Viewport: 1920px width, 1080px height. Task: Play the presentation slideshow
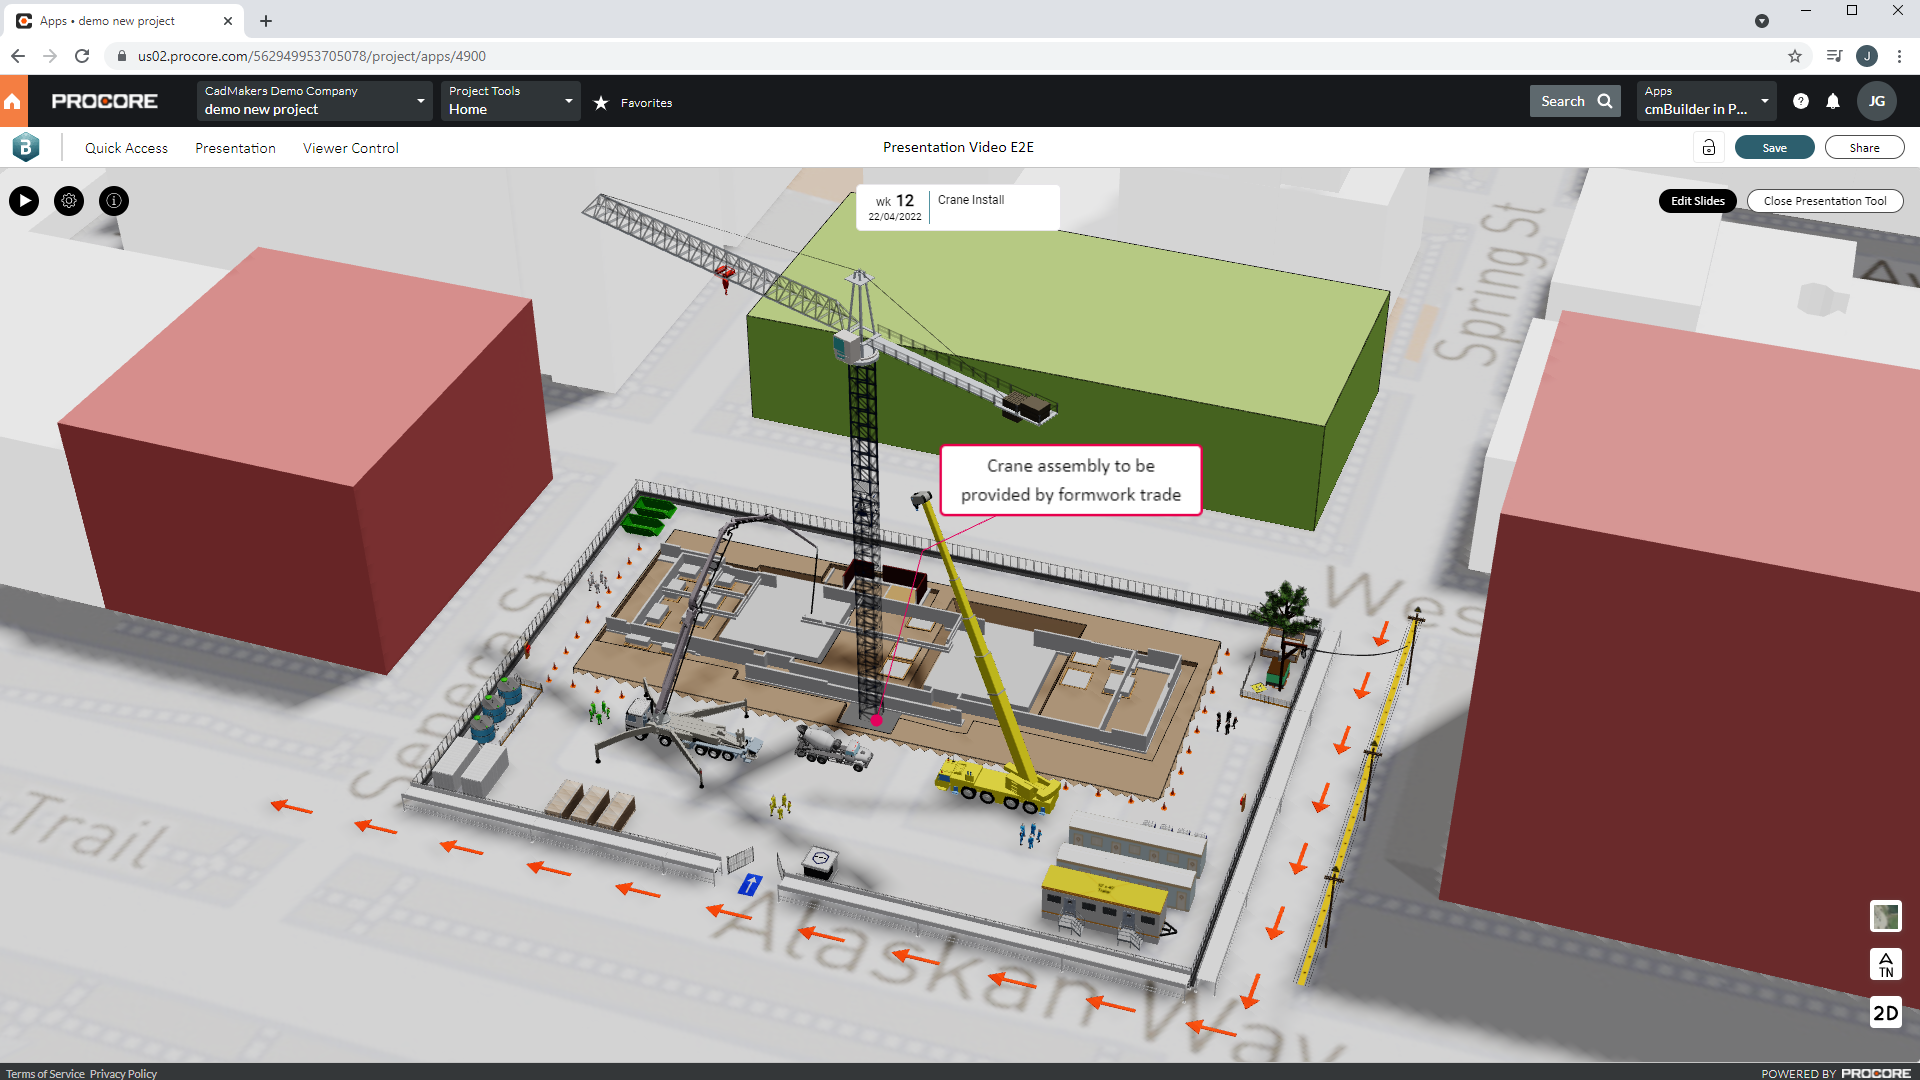coord(24,201)
